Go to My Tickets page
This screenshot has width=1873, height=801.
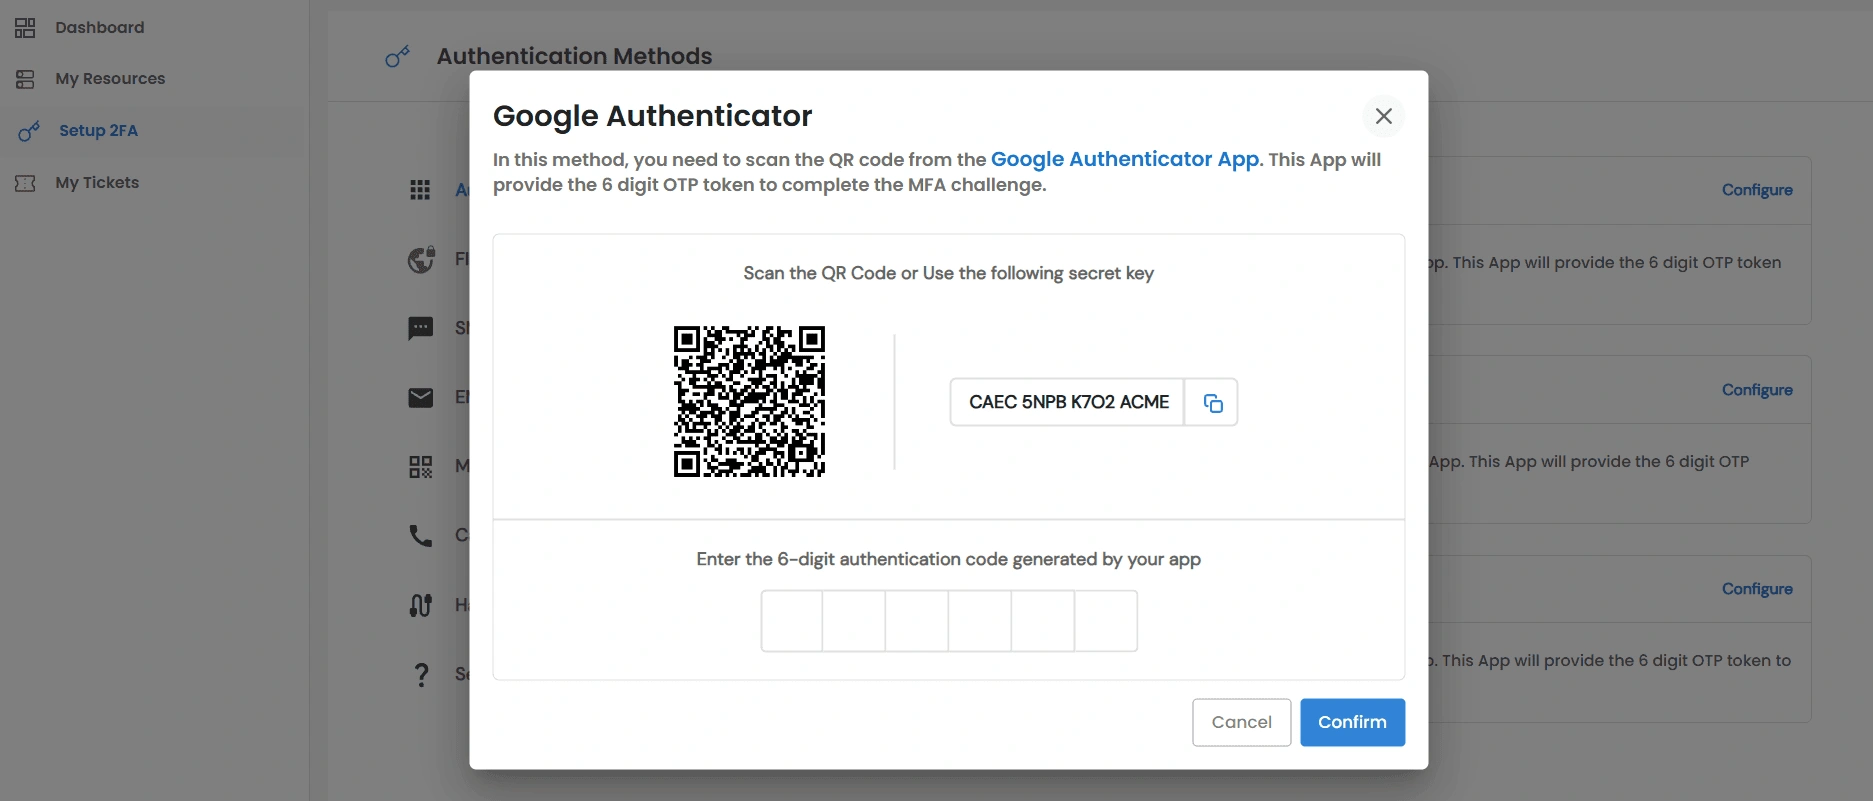tap(97, 183)
